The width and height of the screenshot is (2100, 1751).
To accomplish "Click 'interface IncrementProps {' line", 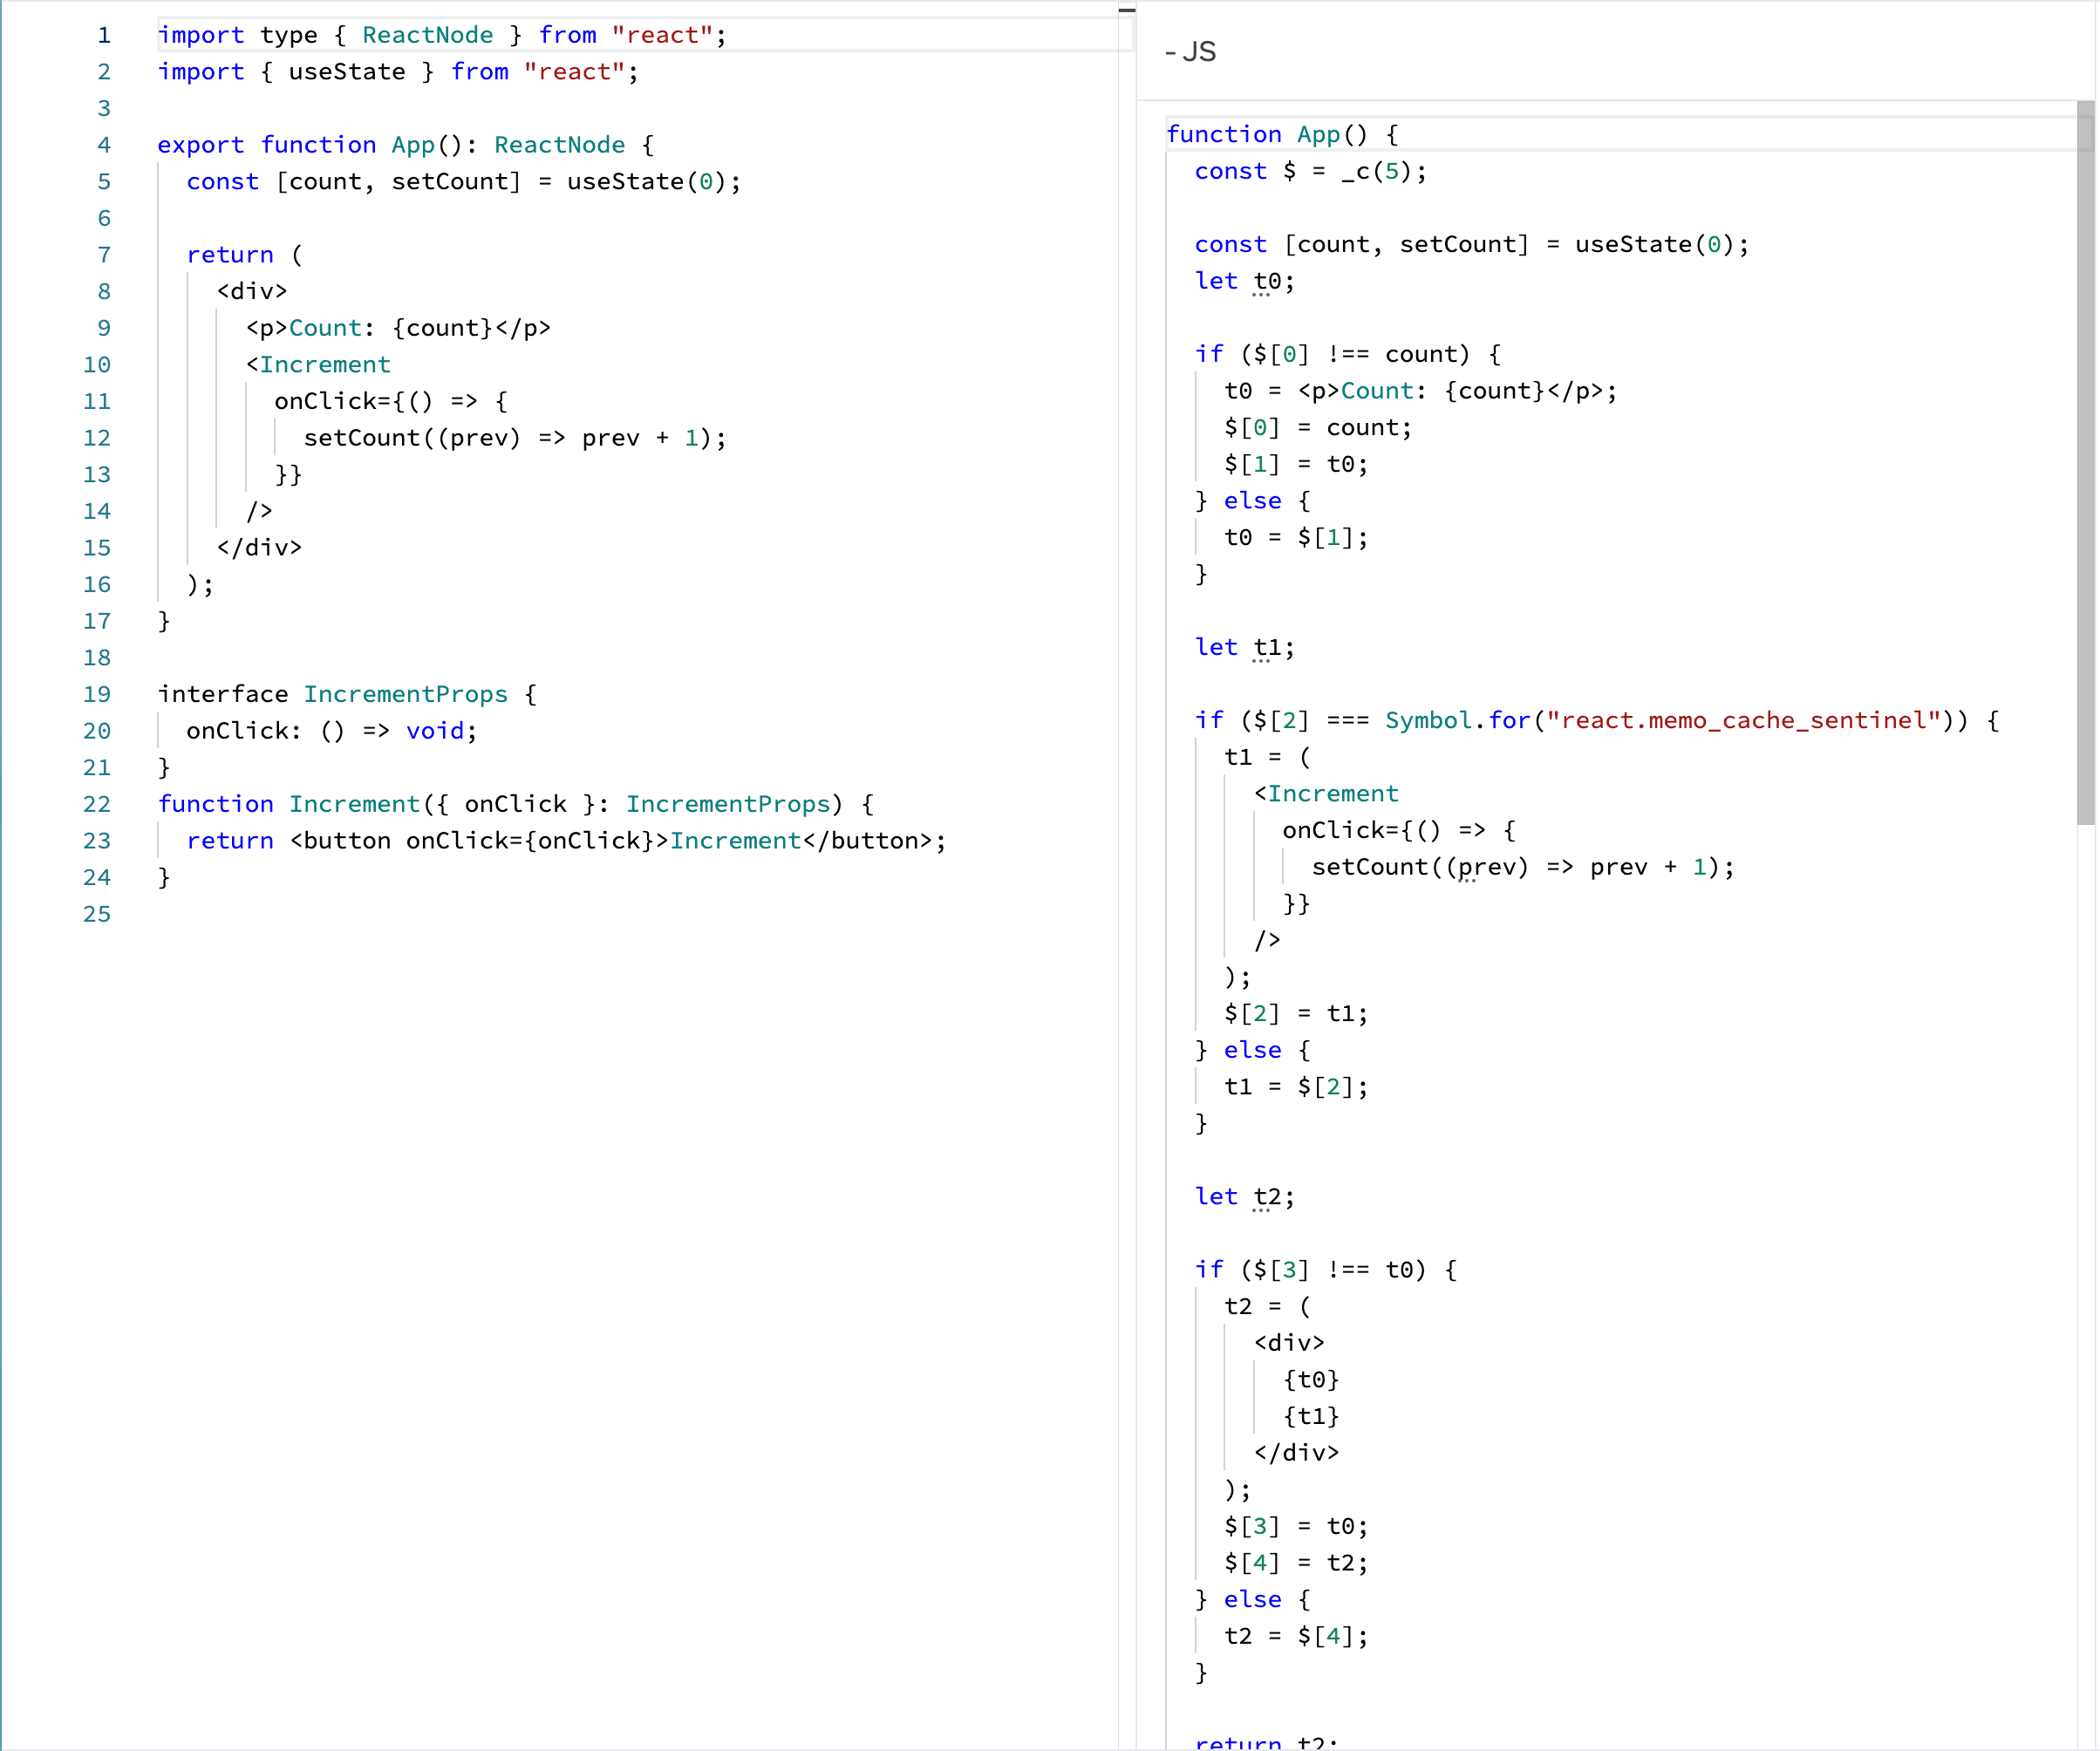I will click(347, 694).
